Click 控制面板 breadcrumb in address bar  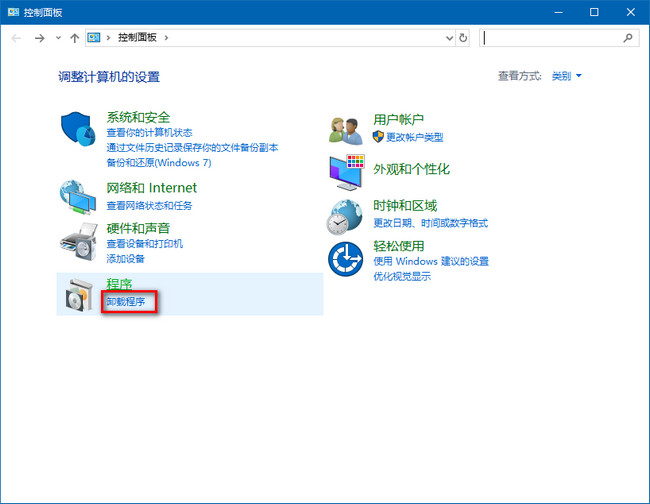point(137,38)
